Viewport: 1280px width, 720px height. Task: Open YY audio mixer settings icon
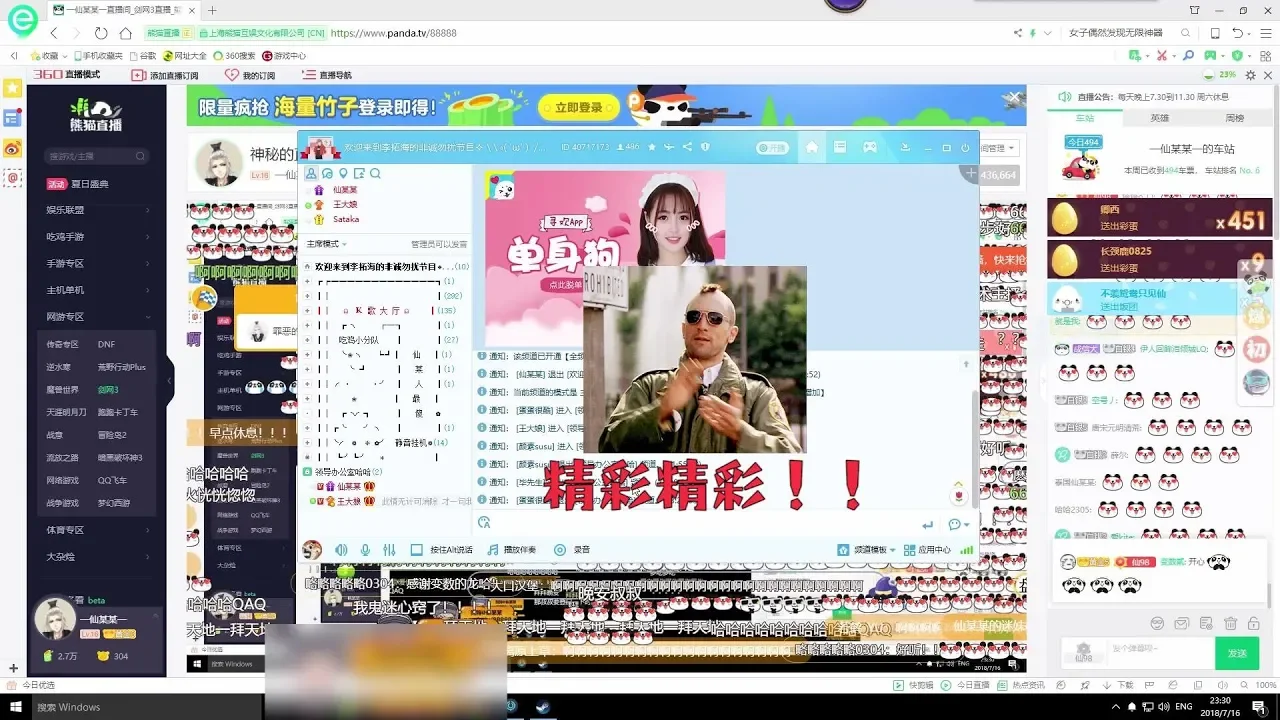(389, 550)
